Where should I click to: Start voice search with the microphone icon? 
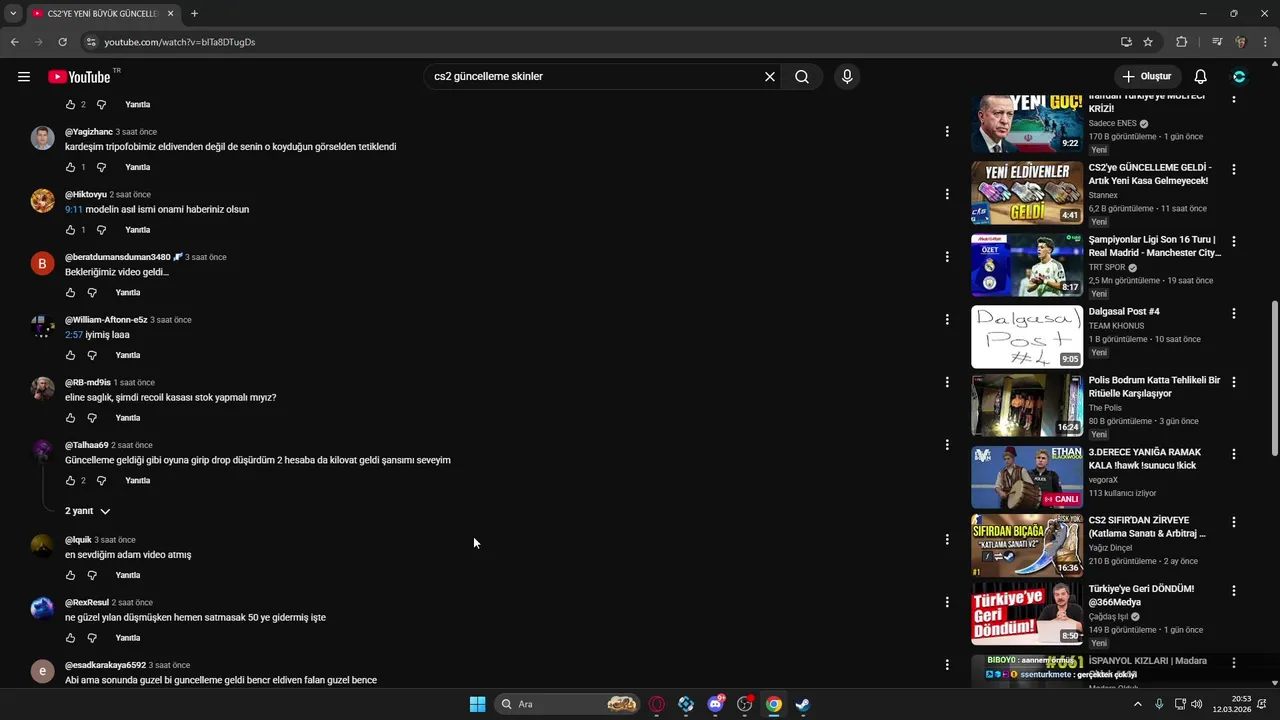(x=847, y=77)
